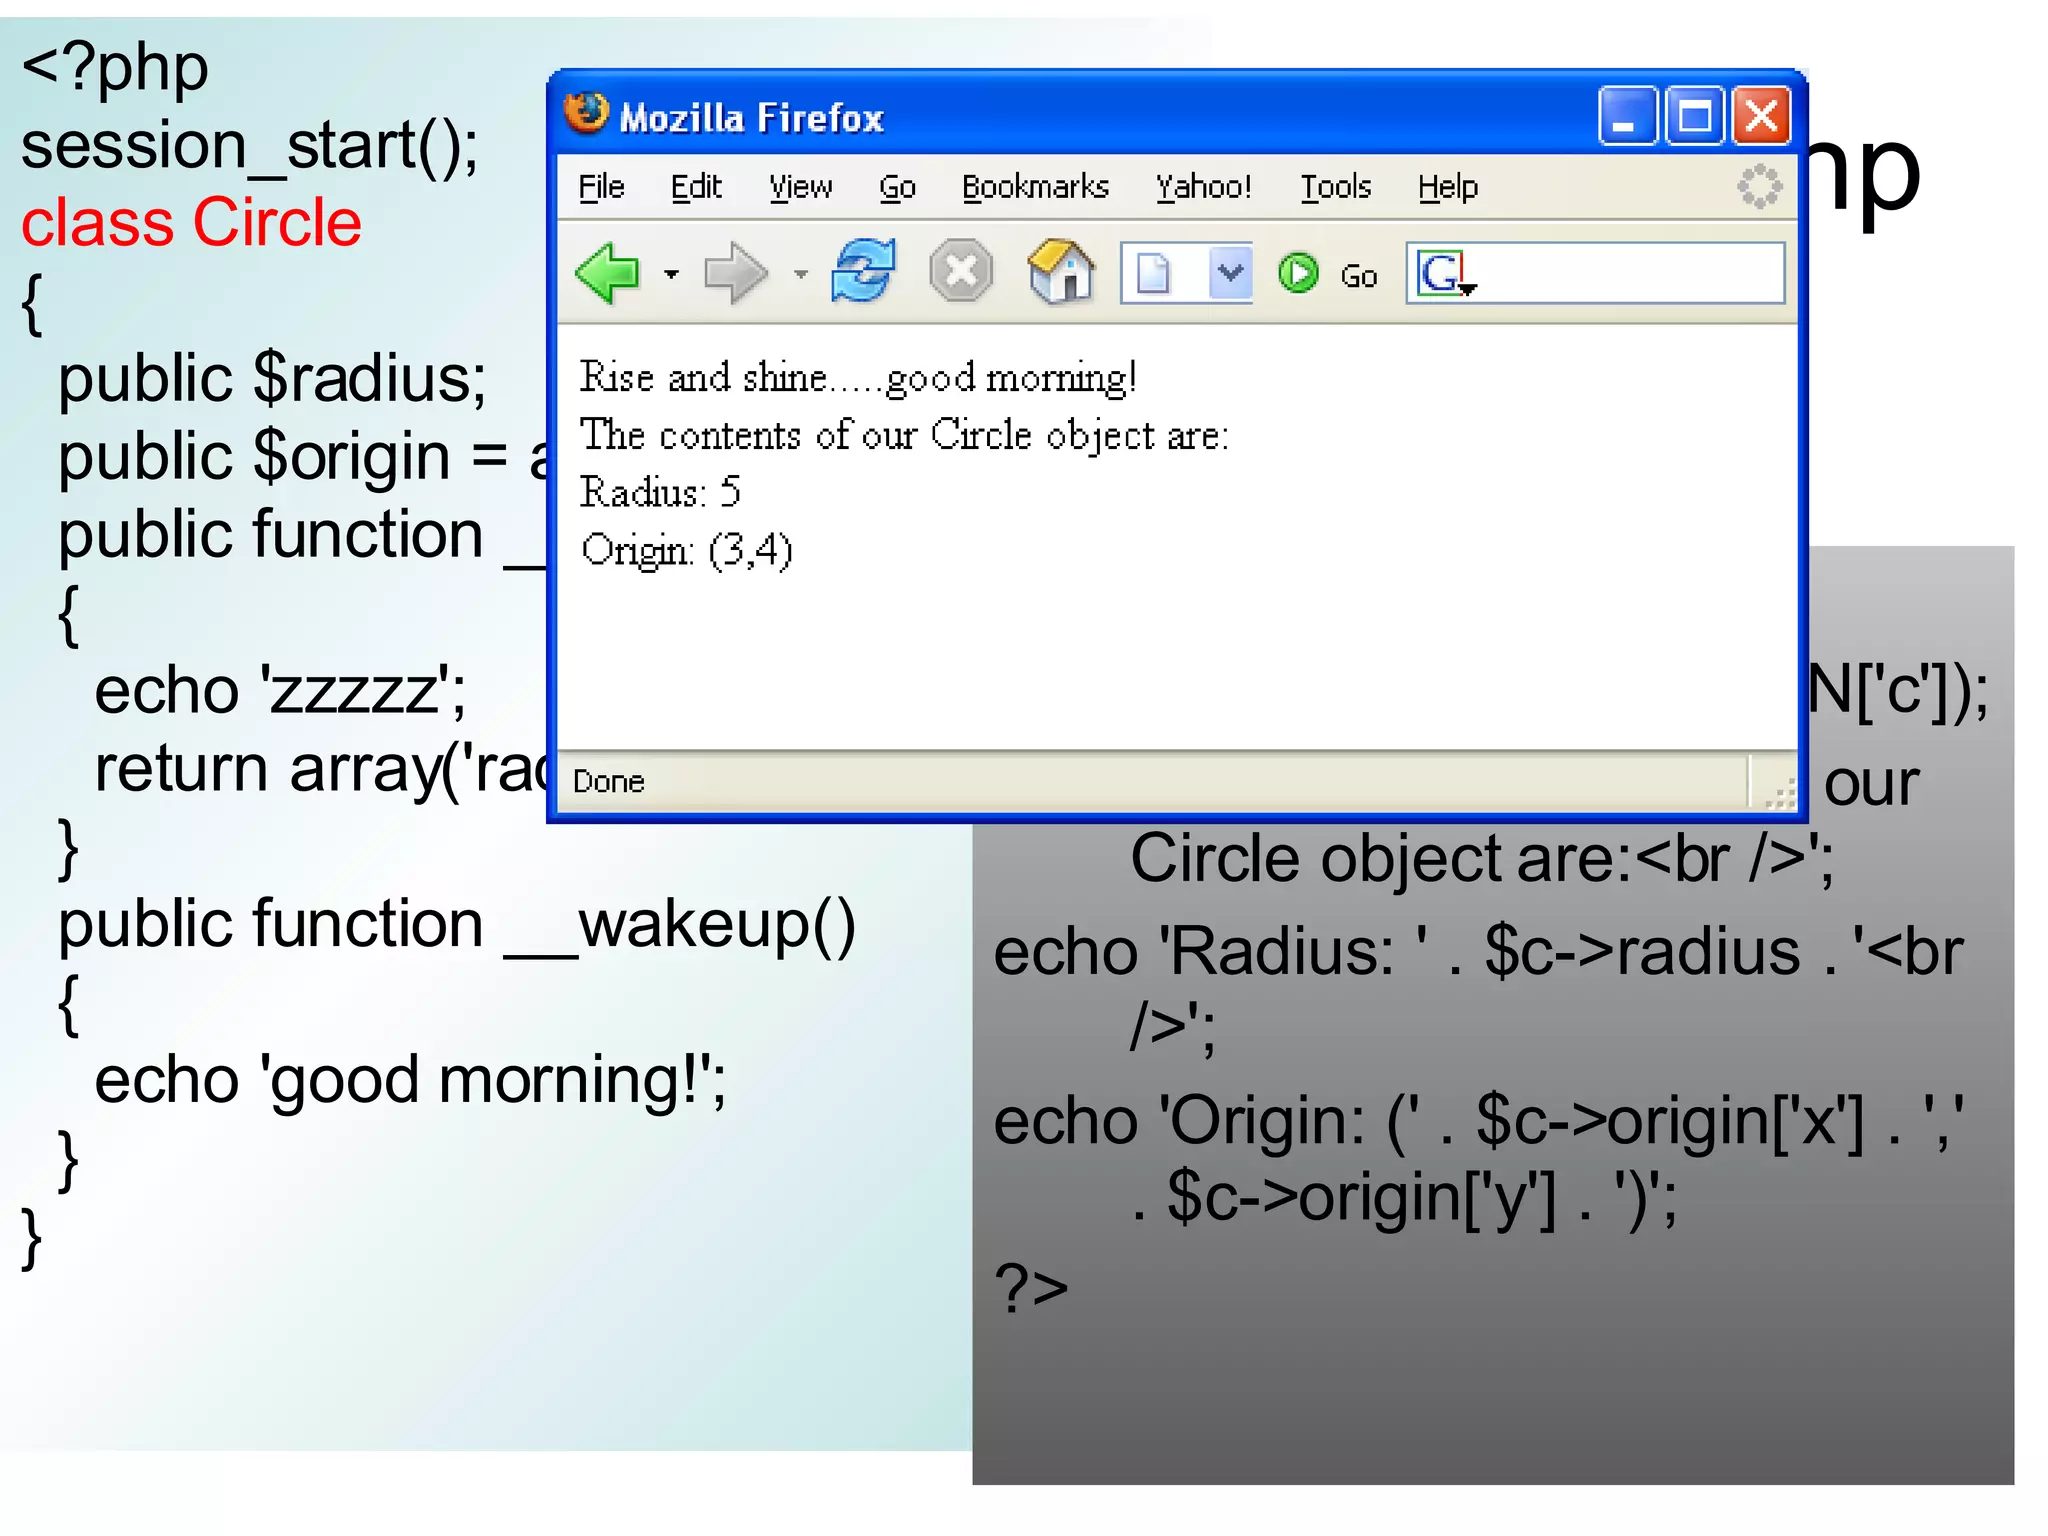Click the Stop loading X icon
The width and height of the screenshot is (2048, 1536).
pos(961,270)
